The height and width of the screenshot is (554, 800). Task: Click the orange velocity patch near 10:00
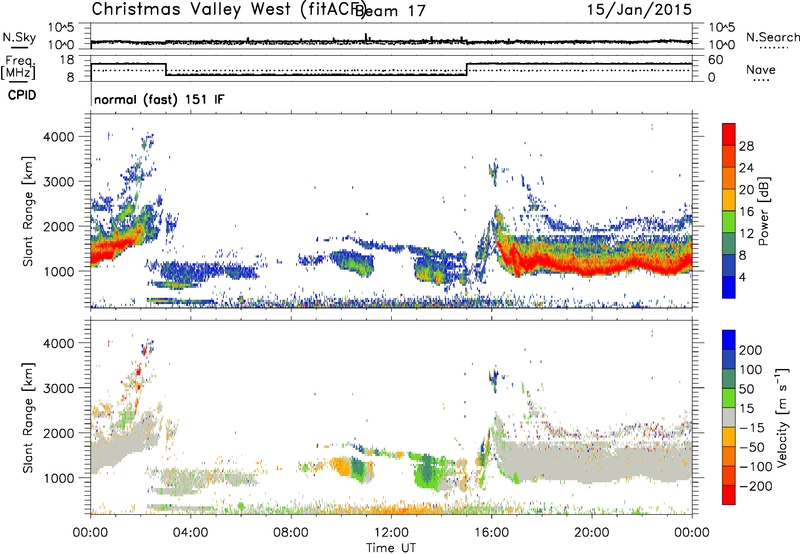click(341, 466)
